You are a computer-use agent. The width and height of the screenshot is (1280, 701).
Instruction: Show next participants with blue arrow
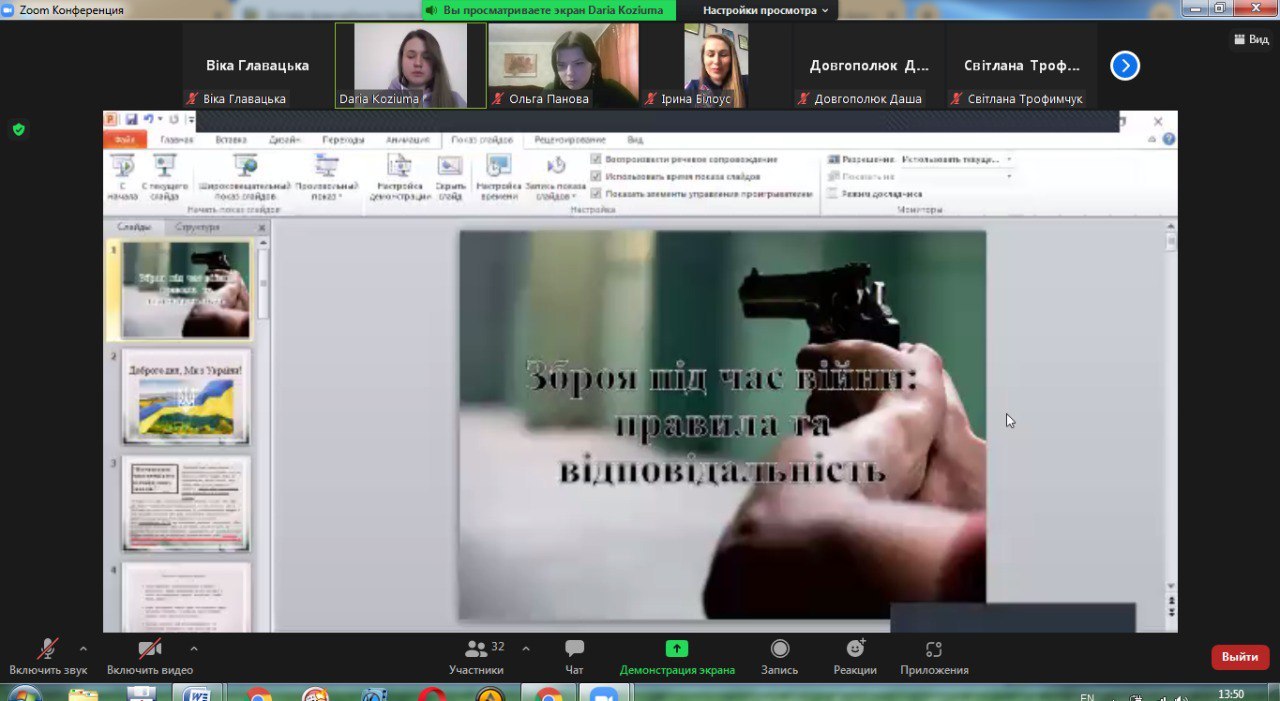click(1125, 66)
